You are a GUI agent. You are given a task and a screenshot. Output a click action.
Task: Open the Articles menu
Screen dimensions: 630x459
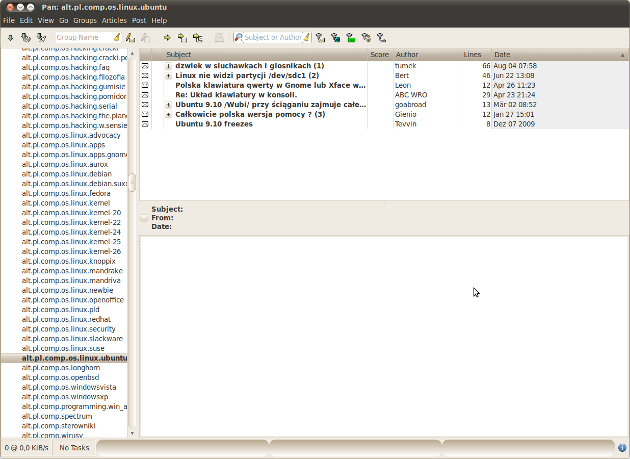114,20
